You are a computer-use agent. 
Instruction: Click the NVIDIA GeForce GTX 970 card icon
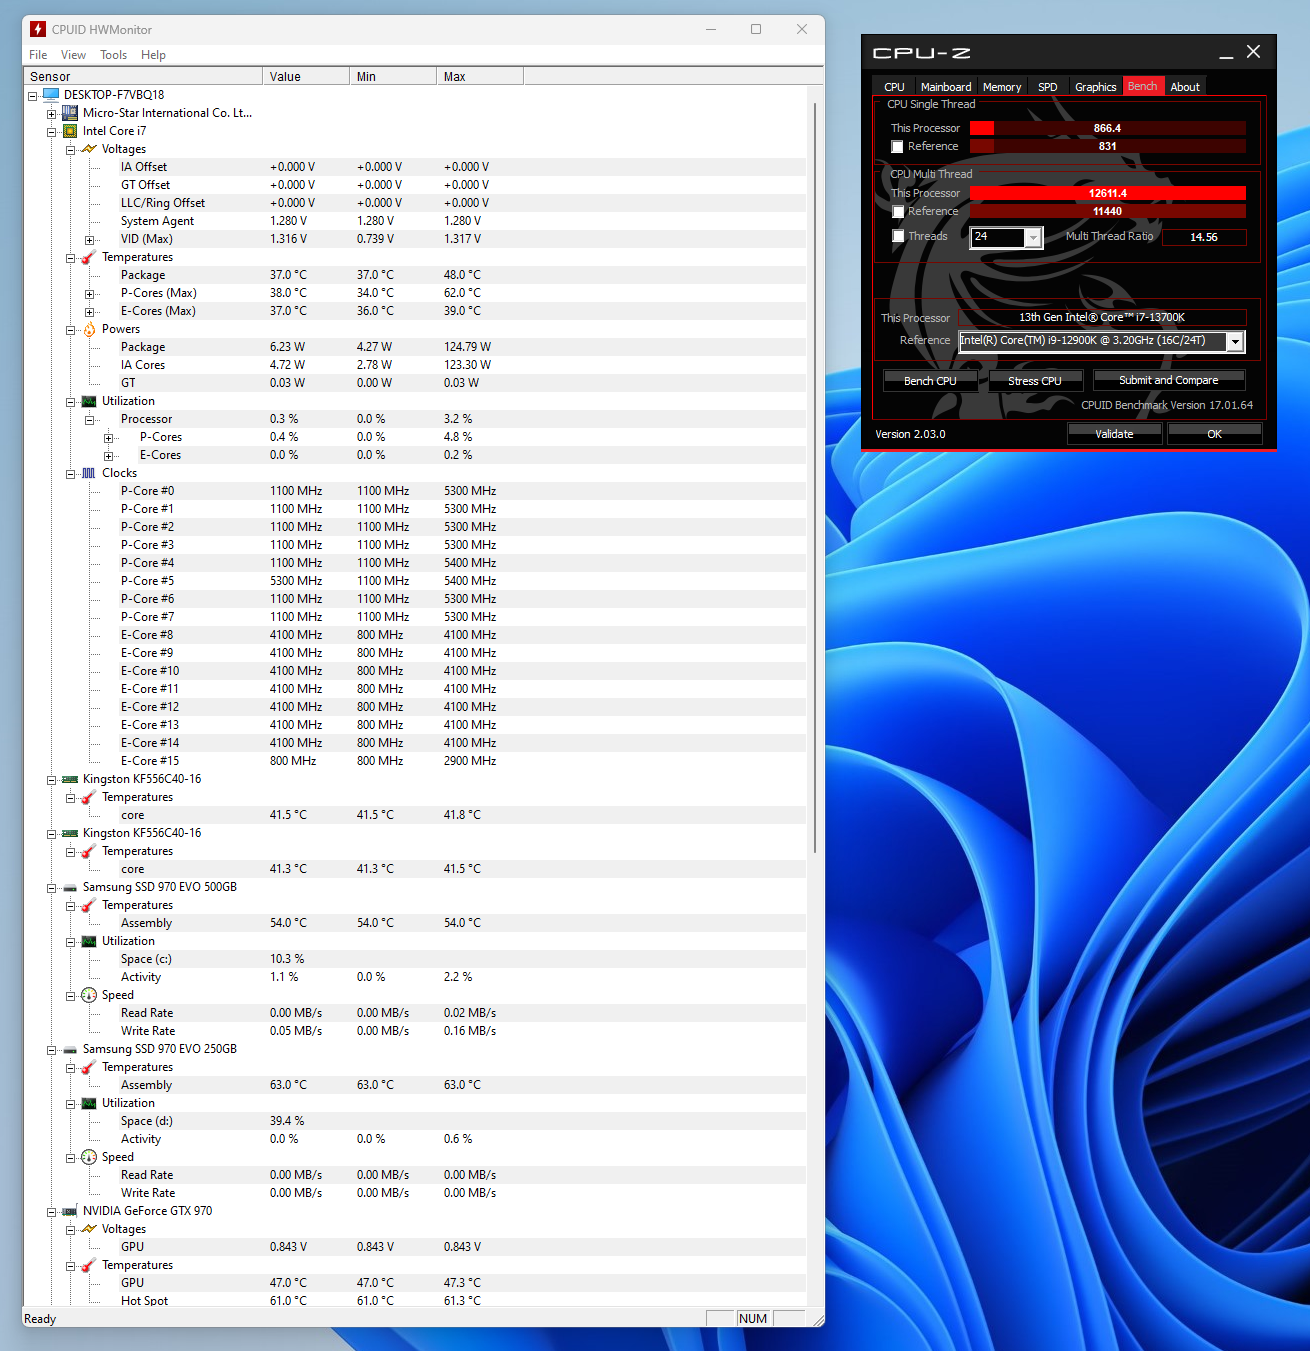(x=70, y=1211)
